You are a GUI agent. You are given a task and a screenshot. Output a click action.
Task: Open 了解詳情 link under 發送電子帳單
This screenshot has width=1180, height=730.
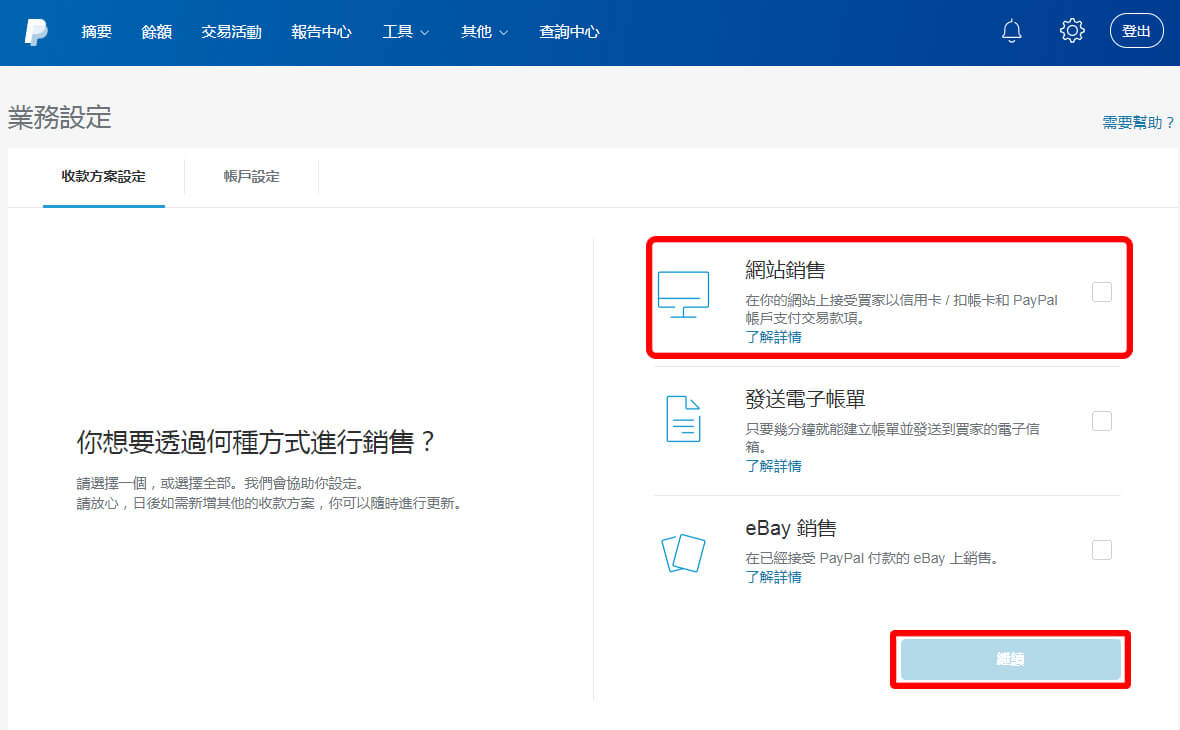[x=773, y=466]
